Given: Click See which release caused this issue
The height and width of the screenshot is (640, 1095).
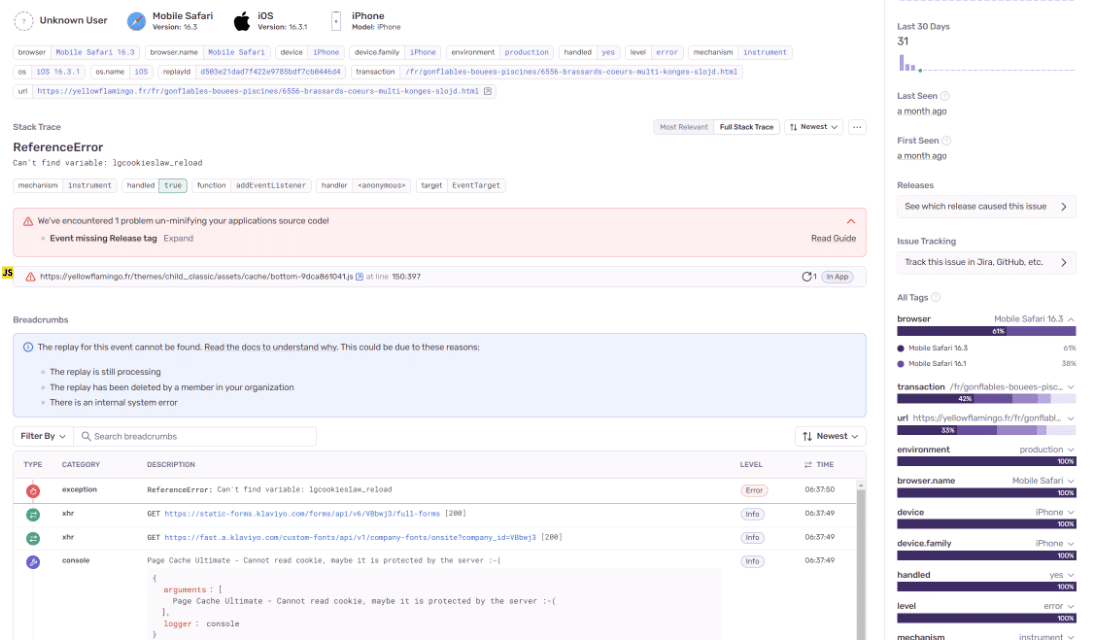Looking at the screenshot, I should pyautogui.click(x=986, y=207).
